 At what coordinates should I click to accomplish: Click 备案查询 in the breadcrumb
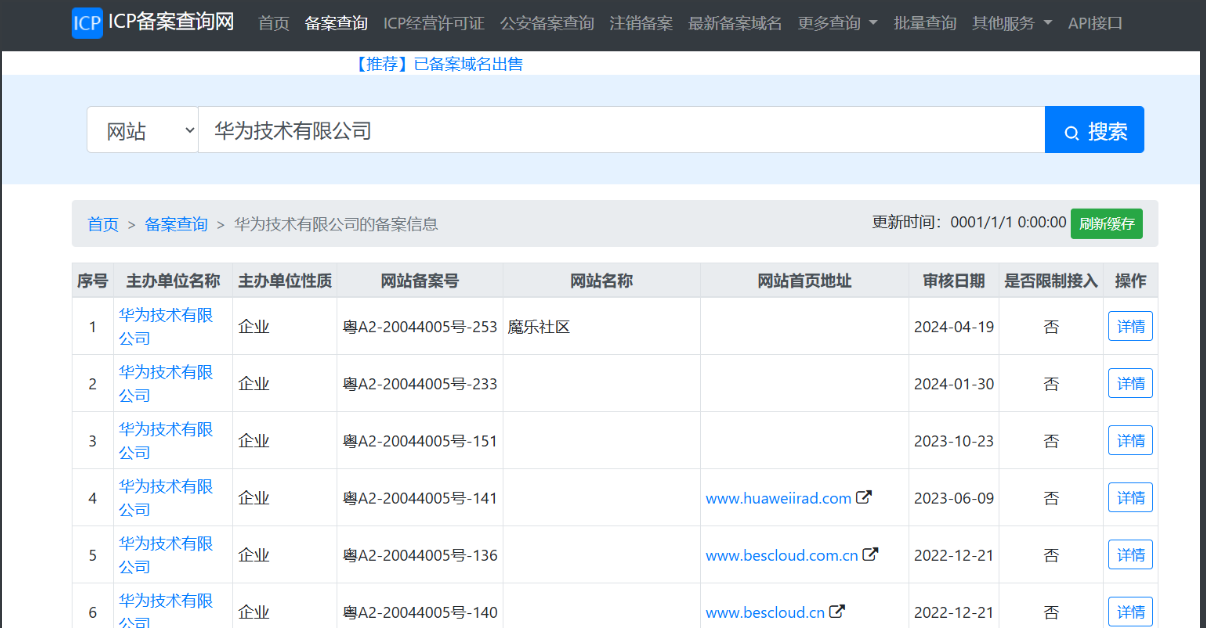click(176, 224)
